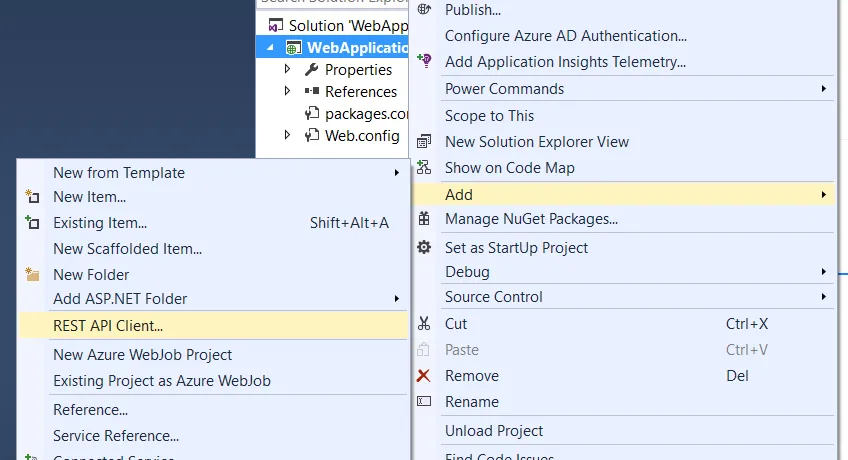Click the Publish globe icon

[x=424, y=9]
